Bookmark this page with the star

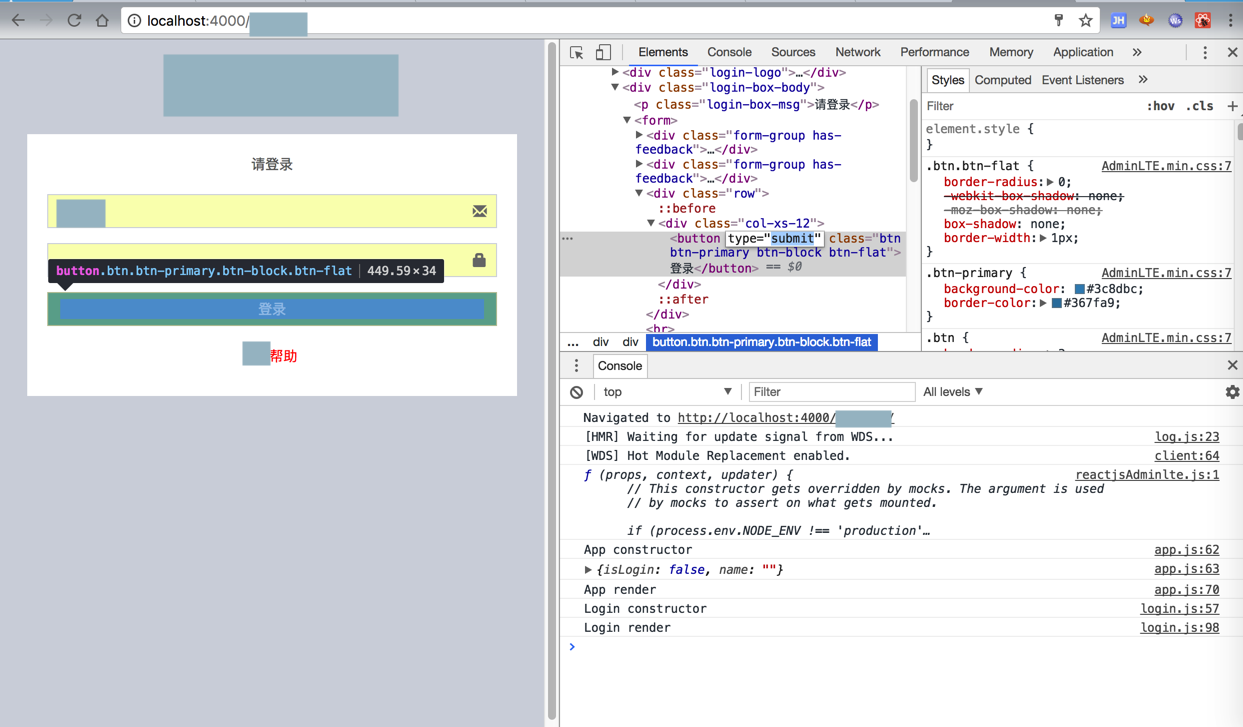click(1085, 20)
